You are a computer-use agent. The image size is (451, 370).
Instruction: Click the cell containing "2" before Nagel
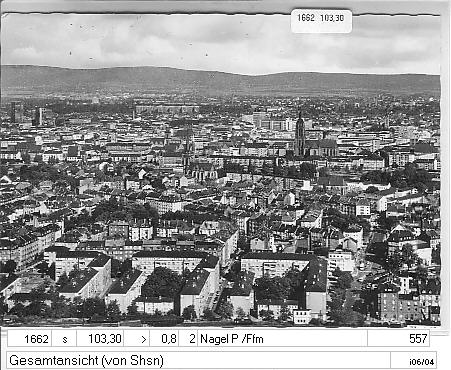point(188,339)
